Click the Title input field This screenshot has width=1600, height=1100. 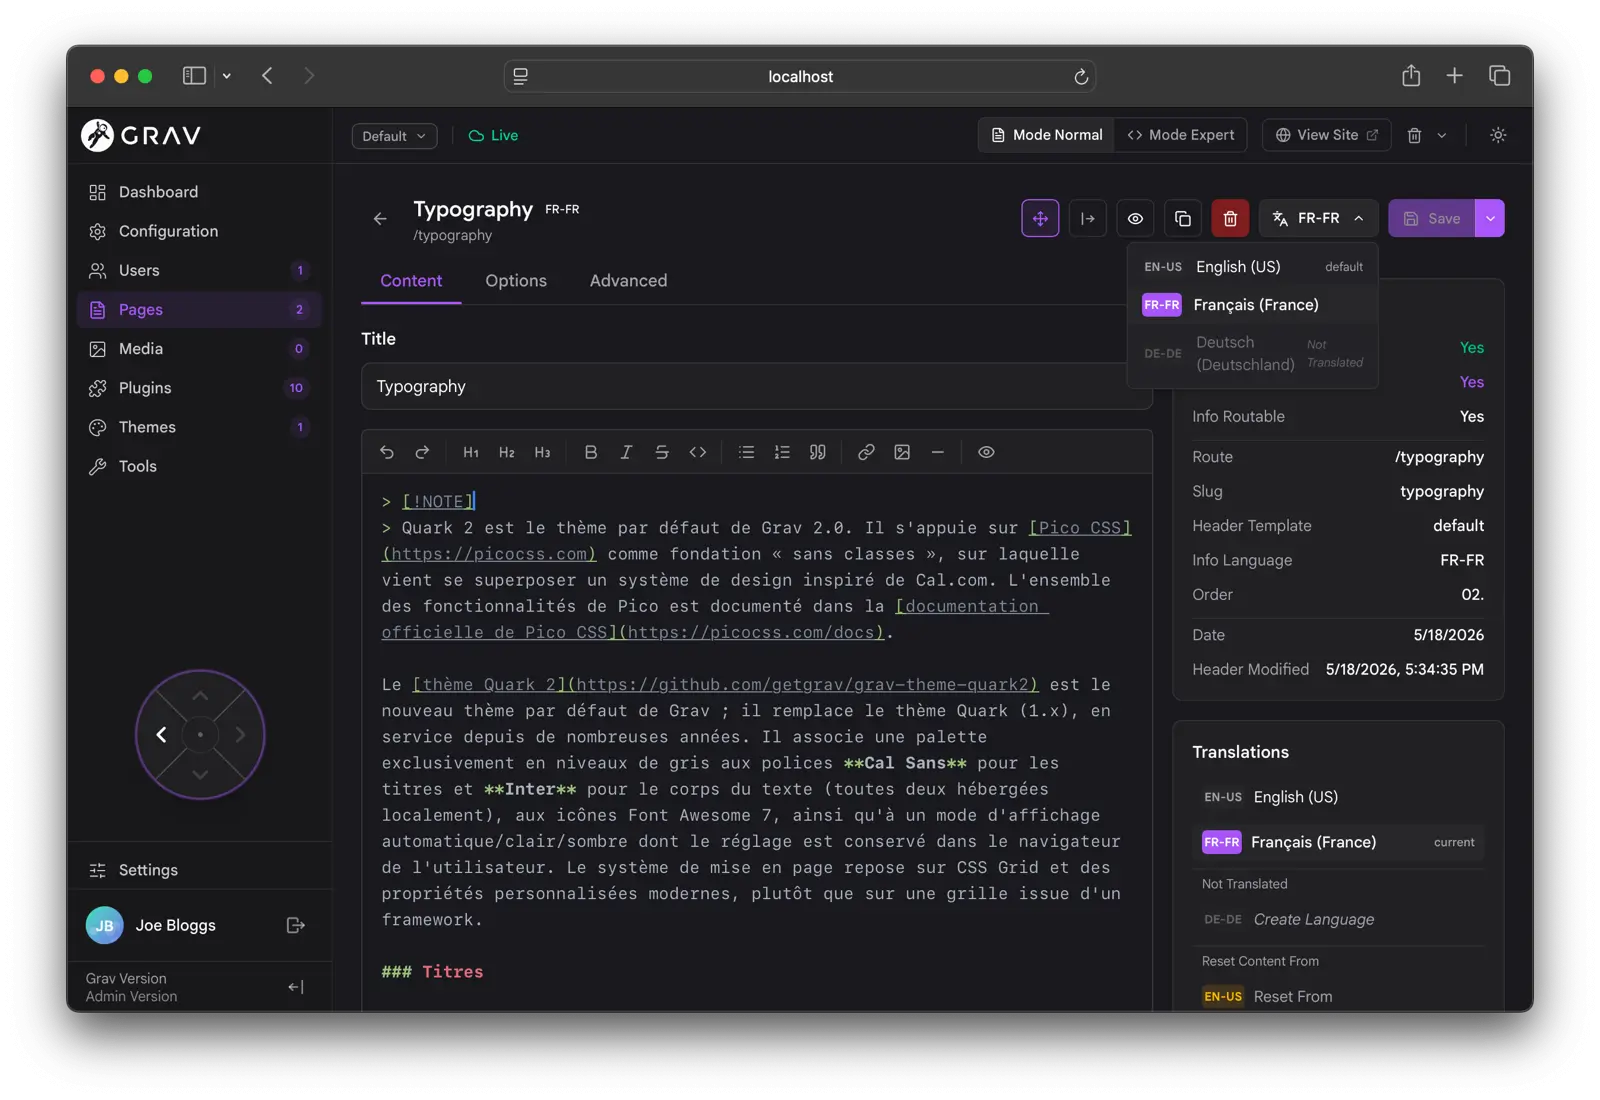757,386
